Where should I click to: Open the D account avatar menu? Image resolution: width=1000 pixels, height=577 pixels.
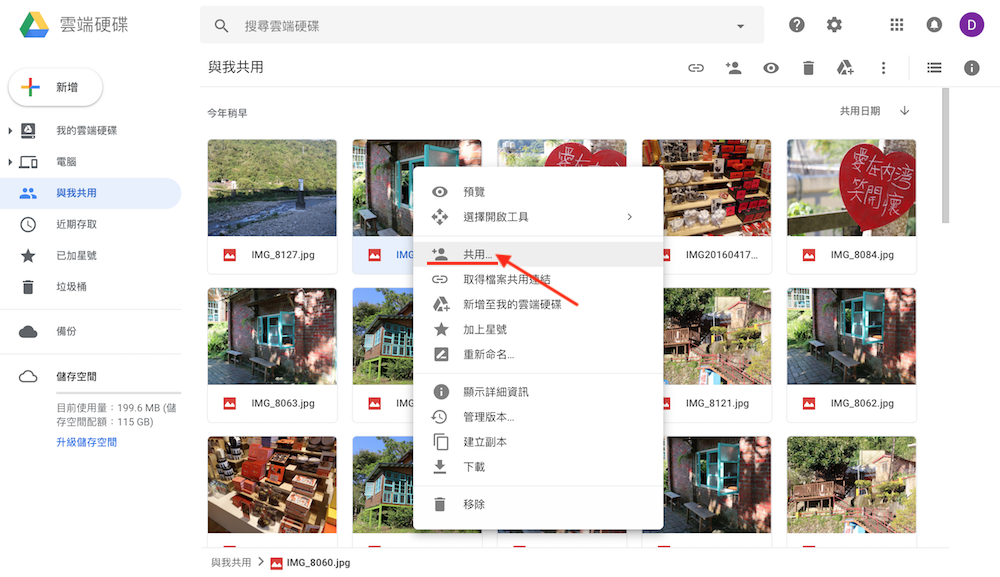click(971, 24)
